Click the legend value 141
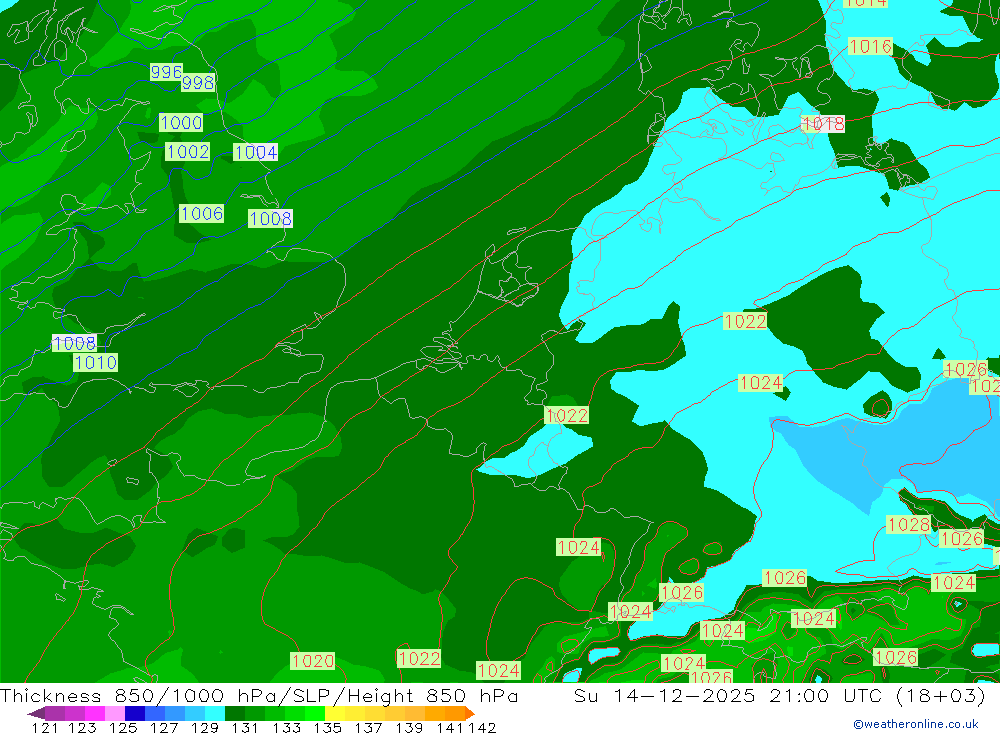Image resolution: width=1000 pixels, height=733 pixels. pyautogui.click(x=450, y=728)
